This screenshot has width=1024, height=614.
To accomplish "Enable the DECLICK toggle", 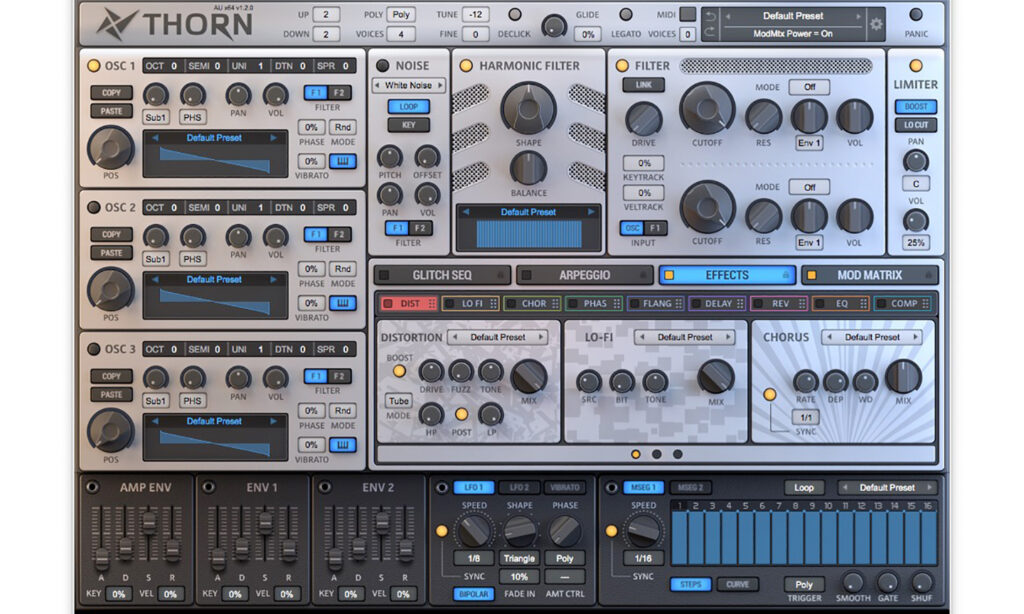I will [515, 14].
